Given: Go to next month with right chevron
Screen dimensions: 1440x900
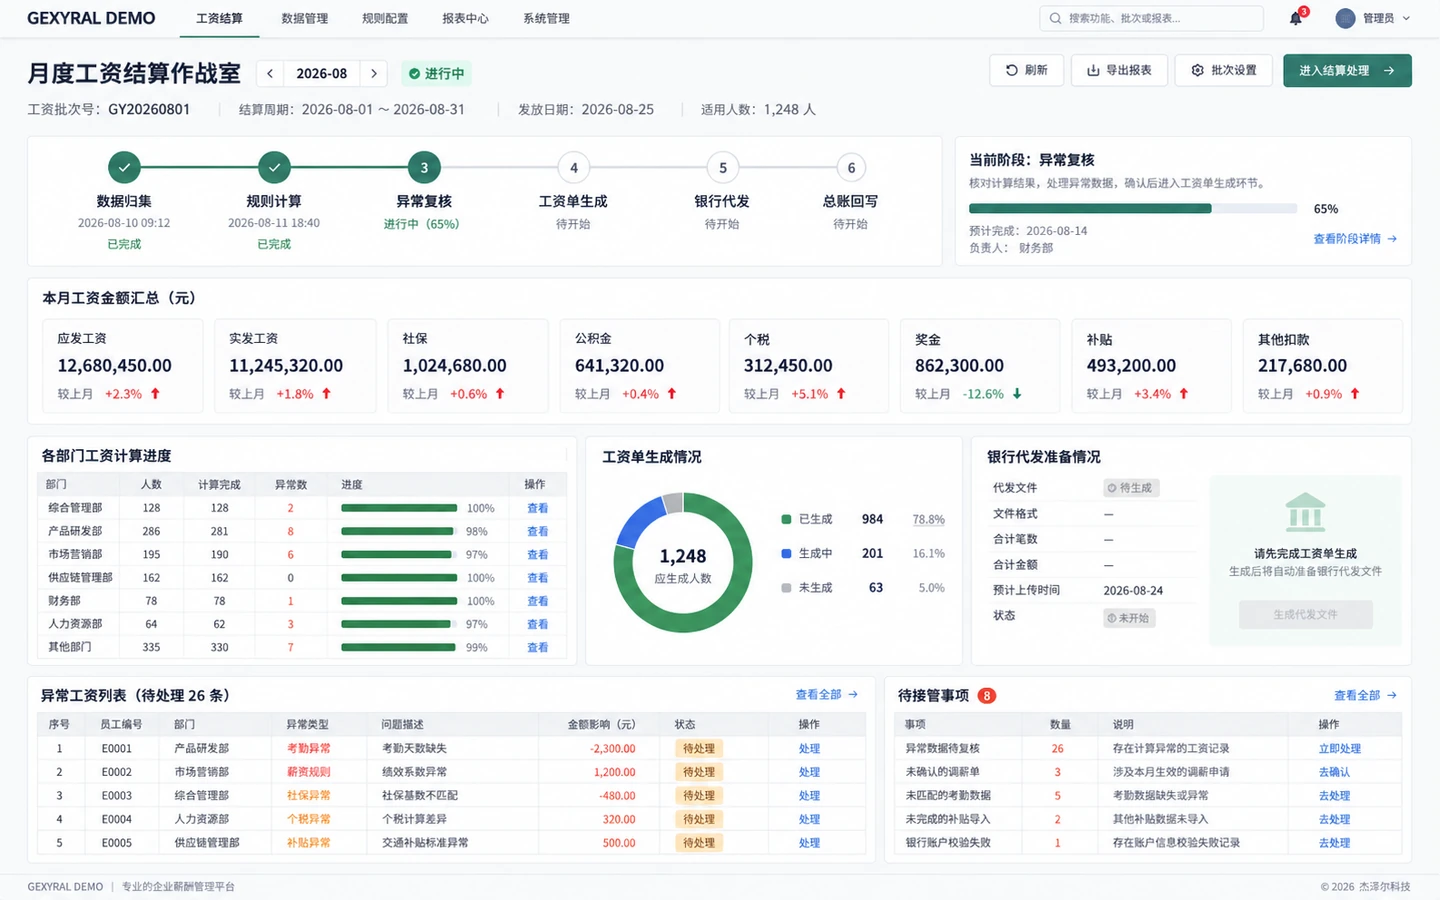Looking at the screenshot, I should pyautogui.click(x=374, y=73).
